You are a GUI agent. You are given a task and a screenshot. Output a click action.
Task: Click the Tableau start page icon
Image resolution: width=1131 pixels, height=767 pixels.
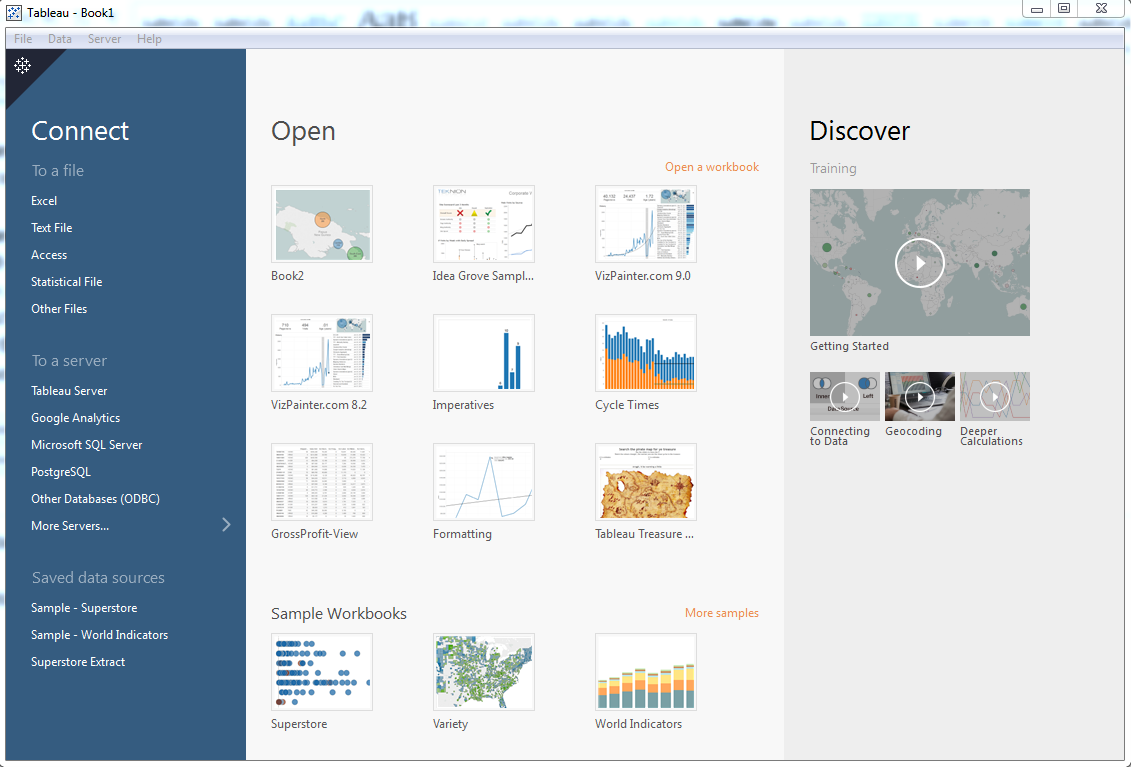pyautogui.click(x=22, y=66)
